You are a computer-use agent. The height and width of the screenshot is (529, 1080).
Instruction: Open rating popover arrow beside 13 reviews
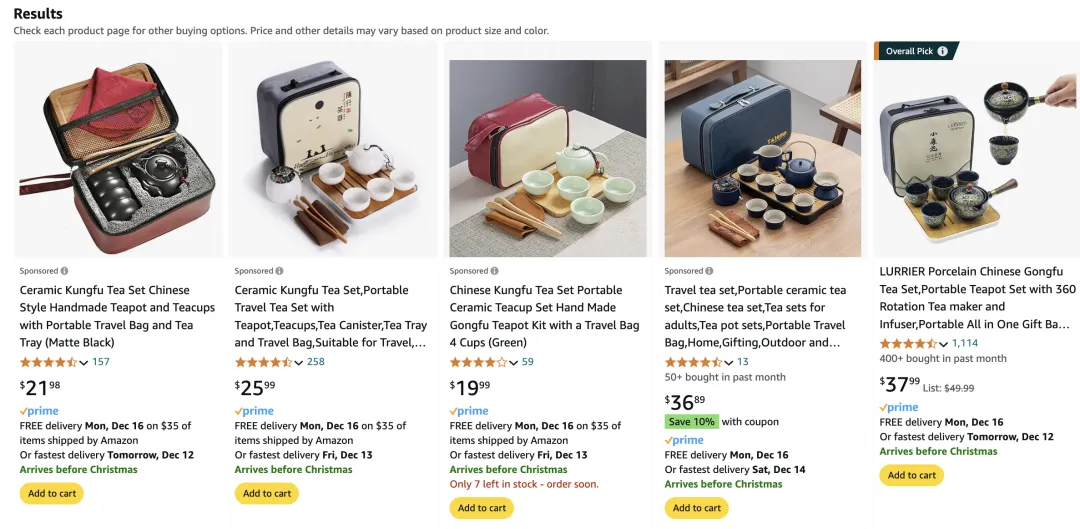coord(729,363)
